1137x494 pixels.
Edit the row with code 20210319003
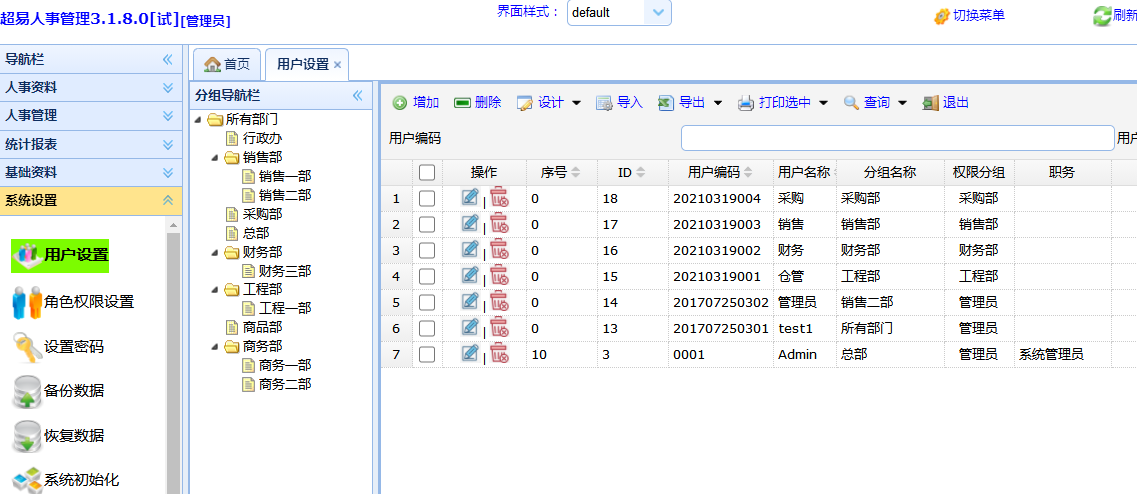(470, 223)
